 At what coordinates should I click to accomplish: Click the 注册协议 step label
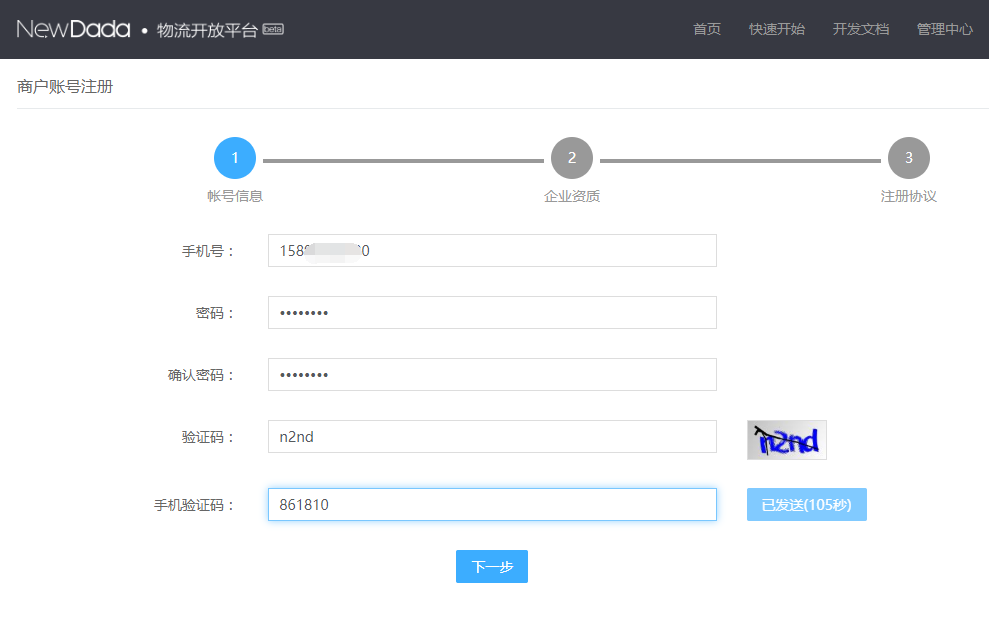tap(908, 196)
